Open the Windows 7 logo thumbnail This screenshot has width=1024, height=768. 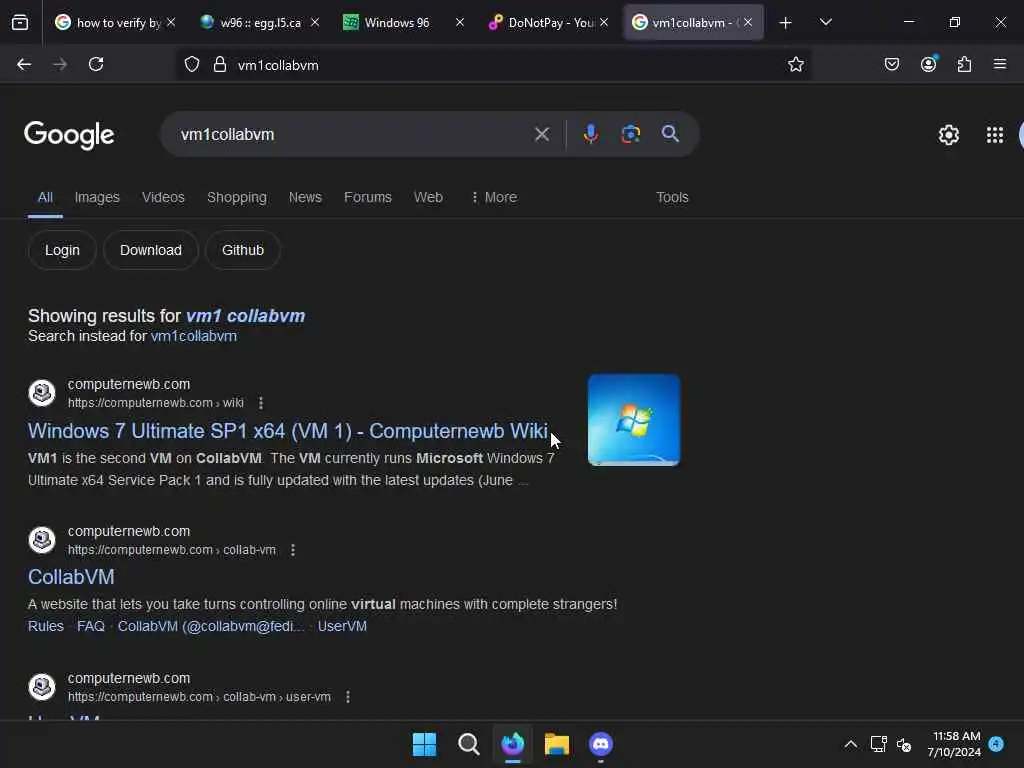click(x=633, y=420)
